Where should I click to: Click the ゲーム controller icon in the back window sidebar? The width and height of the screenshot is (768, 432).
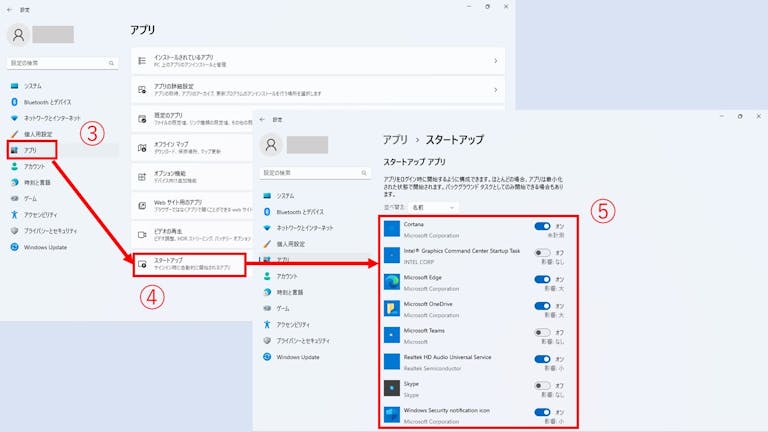[15, 198]
